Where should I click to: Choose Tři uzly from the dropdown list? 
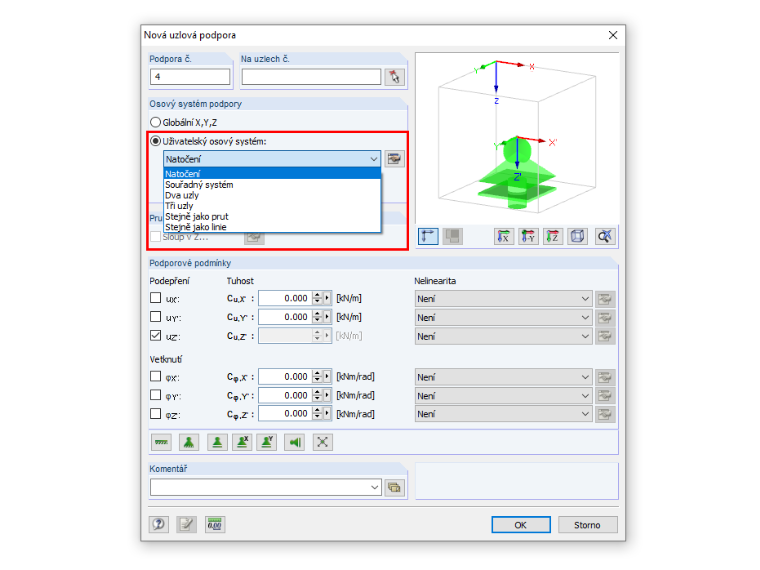pos(272,206)
